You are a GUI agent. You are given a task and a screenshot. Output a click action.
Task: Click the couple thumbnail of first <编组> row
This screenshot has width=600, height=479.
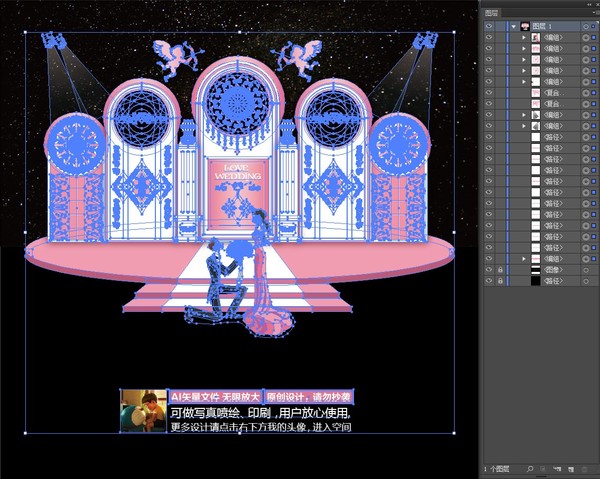point(536,37)
